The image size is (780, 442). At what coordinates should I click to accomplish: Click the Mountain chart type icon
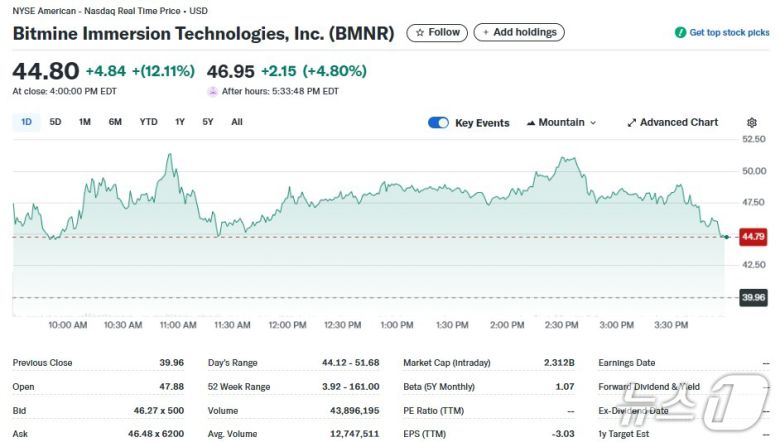pyautogui.click(x=530, y=123)
